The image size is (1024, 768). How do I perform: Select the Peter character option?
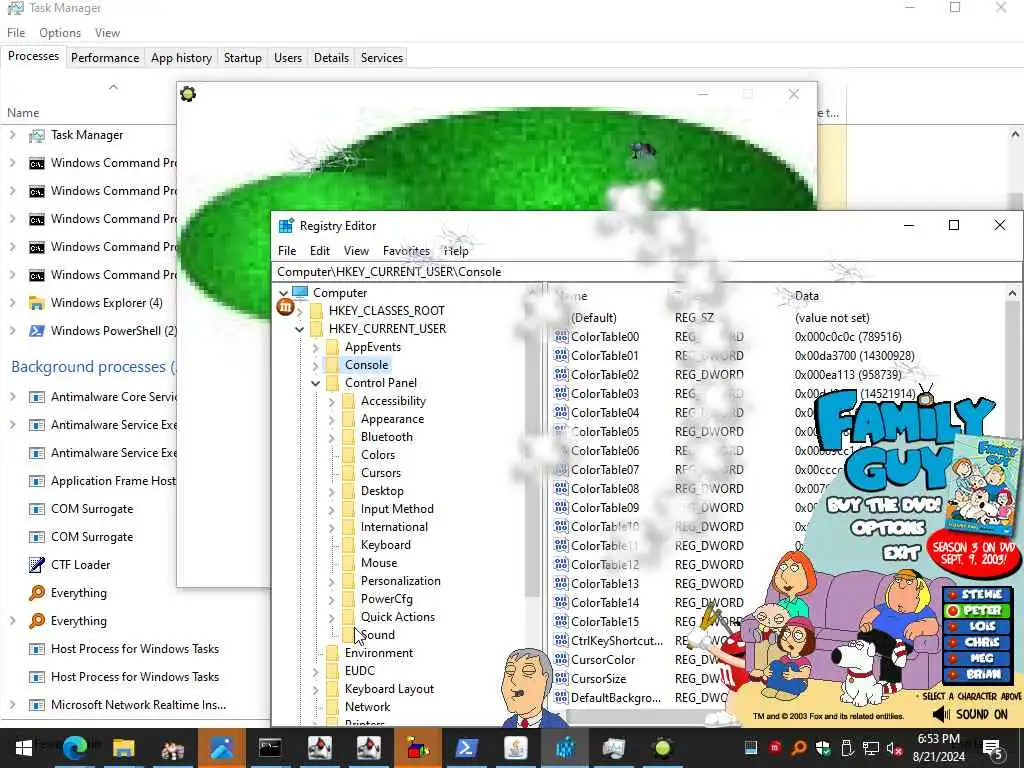point(976,611)
